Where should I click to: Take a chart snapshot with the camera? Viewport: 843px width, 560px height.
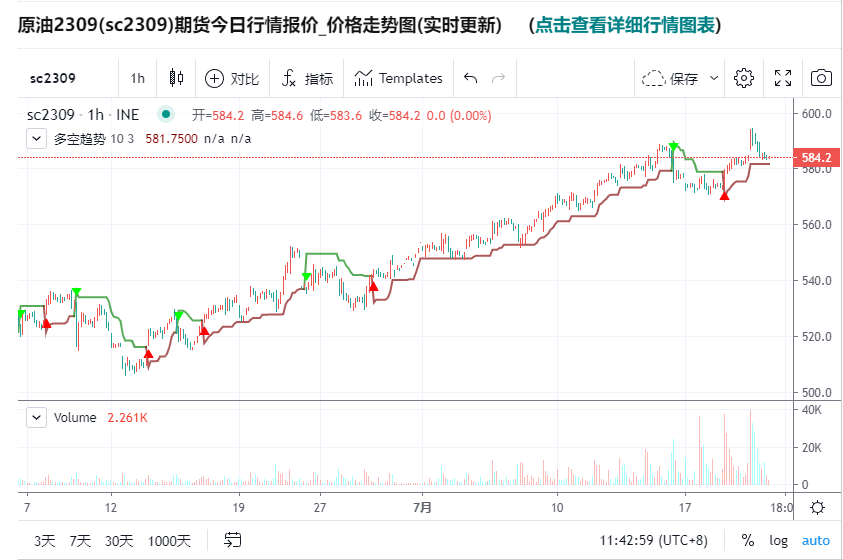[x=821, y=78]
